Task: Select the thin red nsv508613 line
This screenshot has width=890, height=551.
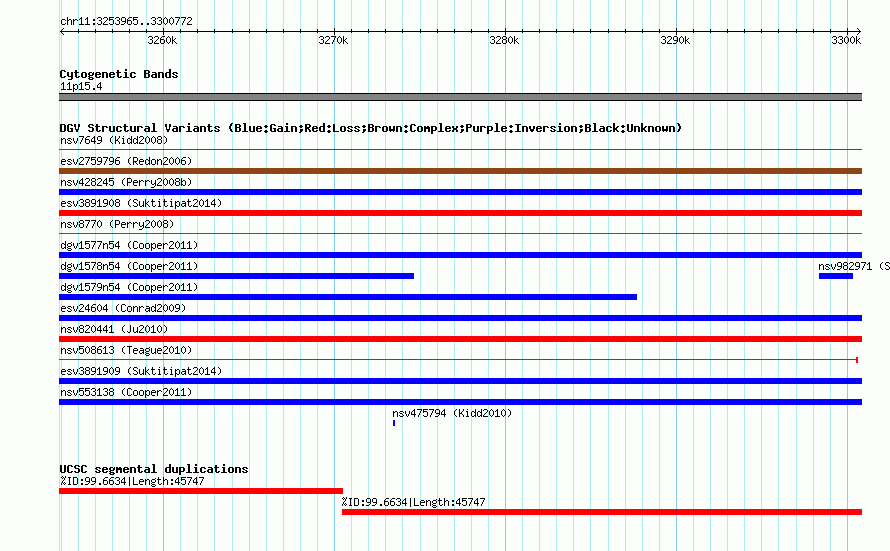Action: [x=458, y=360]
